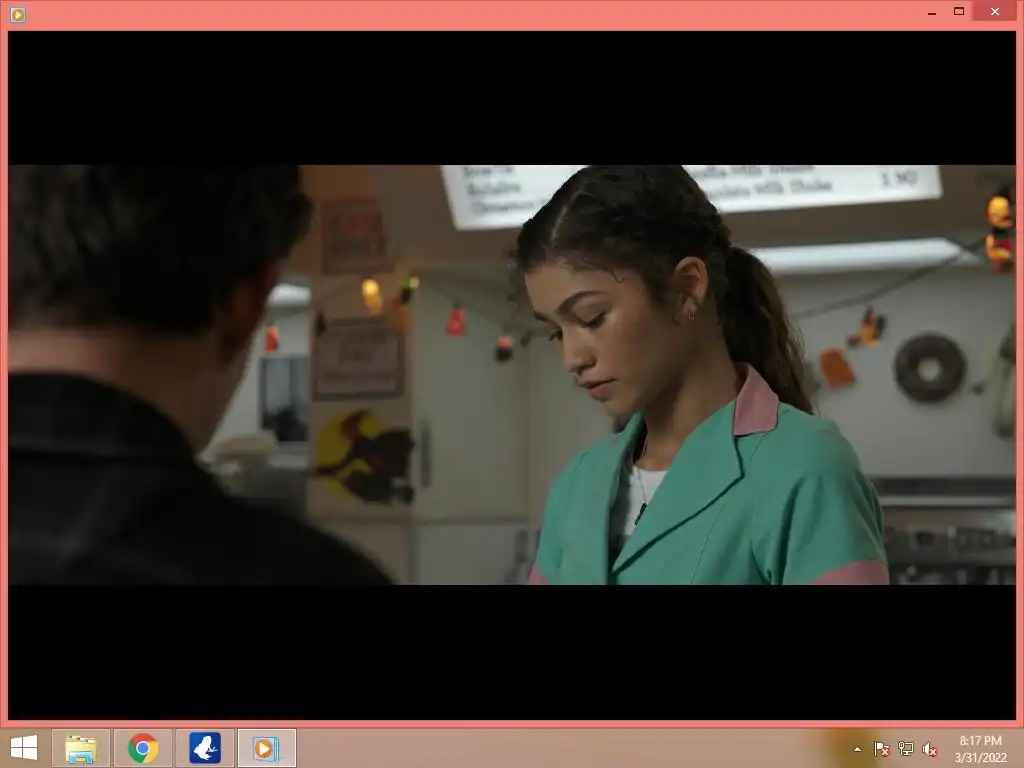Click the media player icon in title bar
The height and width of the screenshot is (768, 1024).
point(18,14)
